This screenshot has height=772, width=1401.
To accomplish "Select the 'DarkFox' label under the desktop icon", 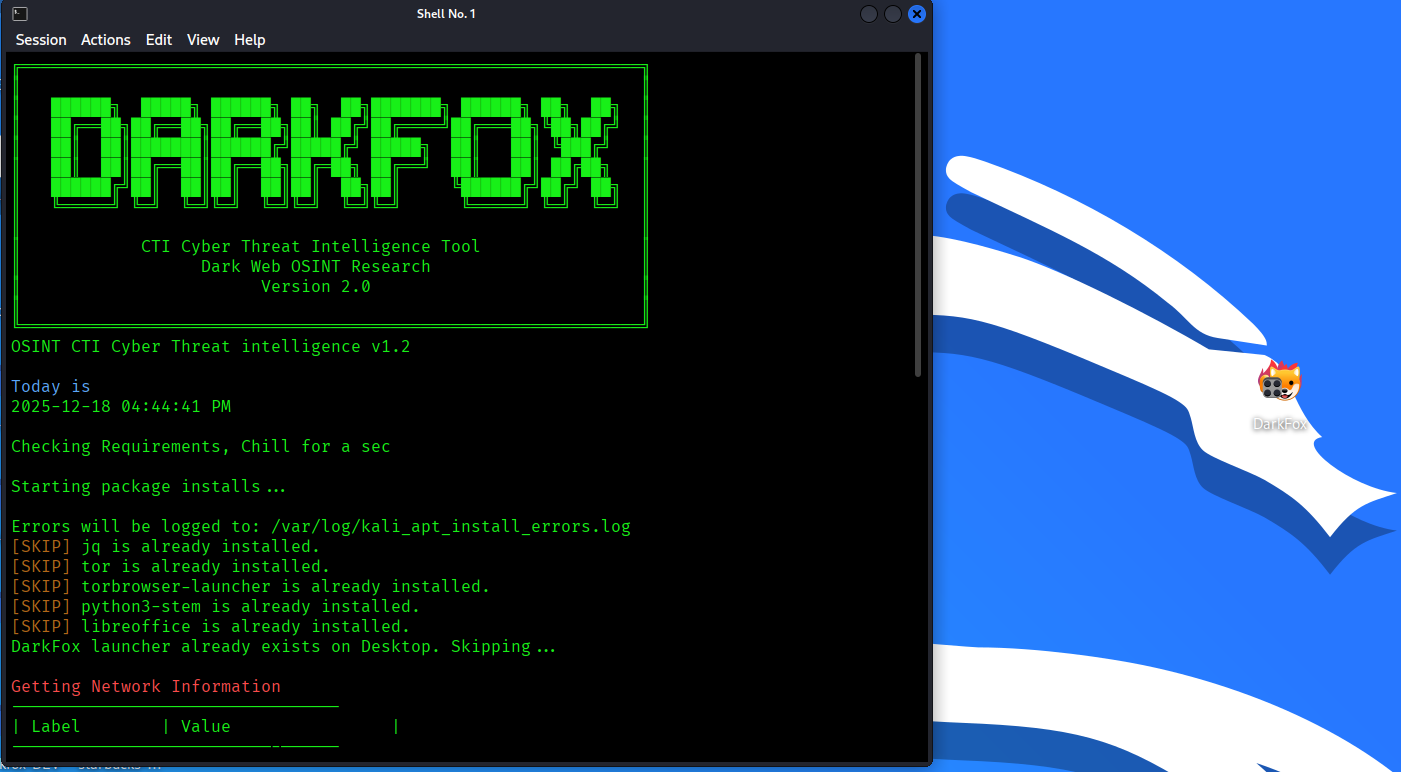I will click(x=1280, y=424).
